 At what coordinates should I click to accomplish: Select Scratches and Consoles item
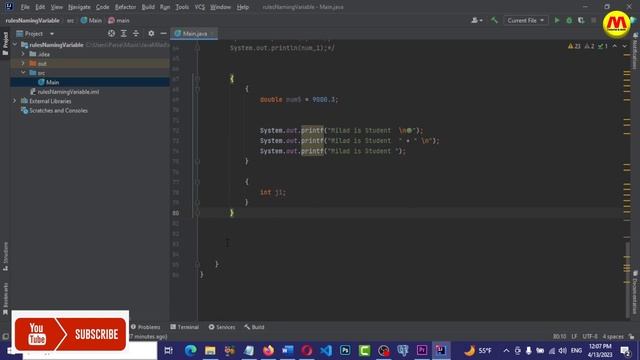click(58, 111)
